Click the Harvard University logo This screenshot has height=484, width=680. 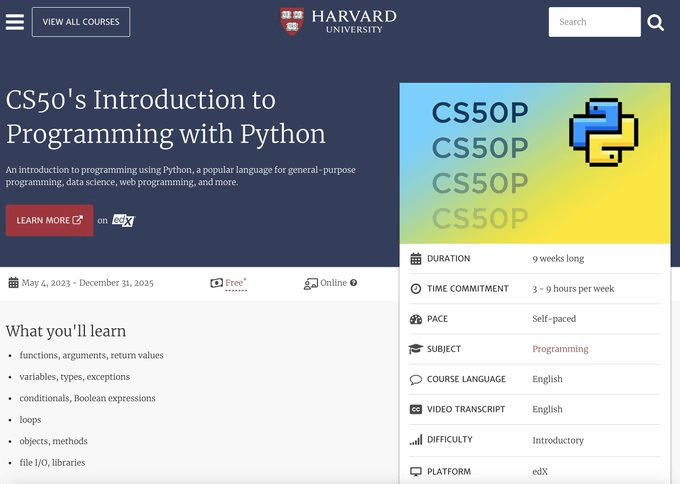(x=338, y=21)
